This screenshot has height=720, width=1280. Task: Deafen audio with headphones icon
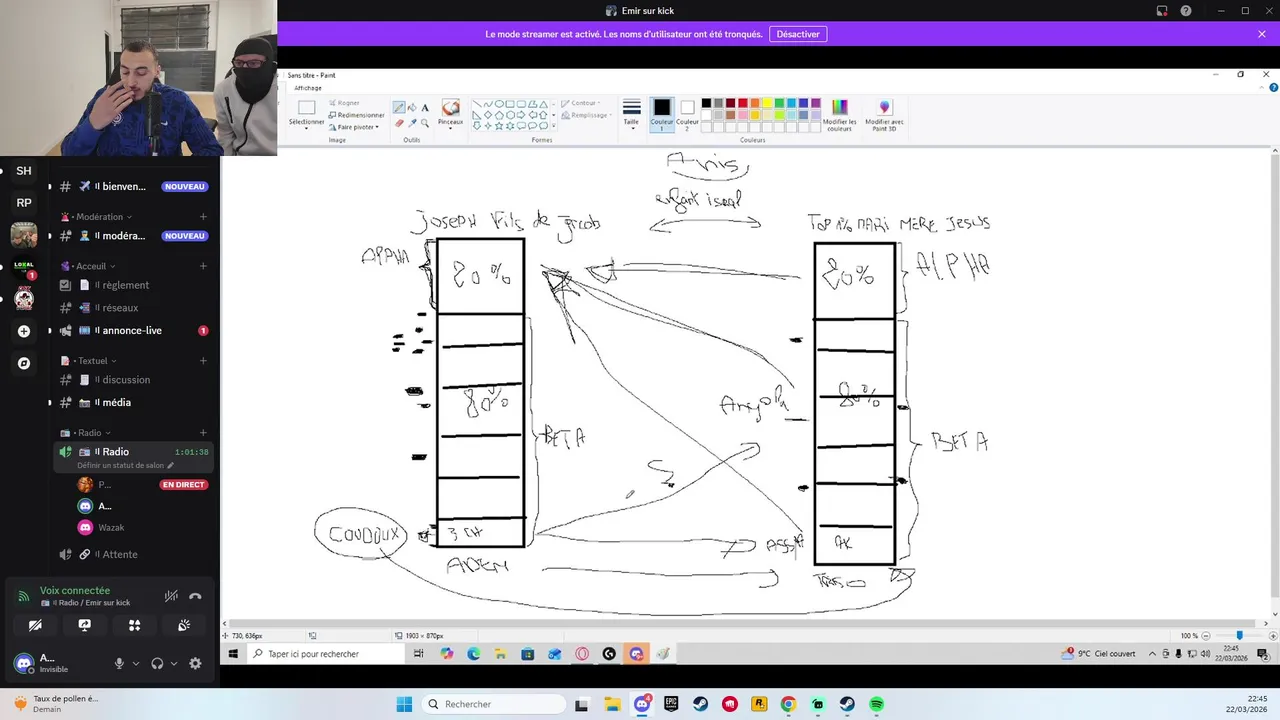coord(157,663)
